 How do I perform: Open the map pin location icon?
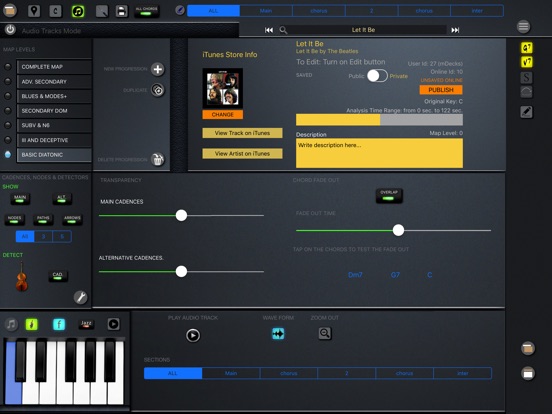34,11
